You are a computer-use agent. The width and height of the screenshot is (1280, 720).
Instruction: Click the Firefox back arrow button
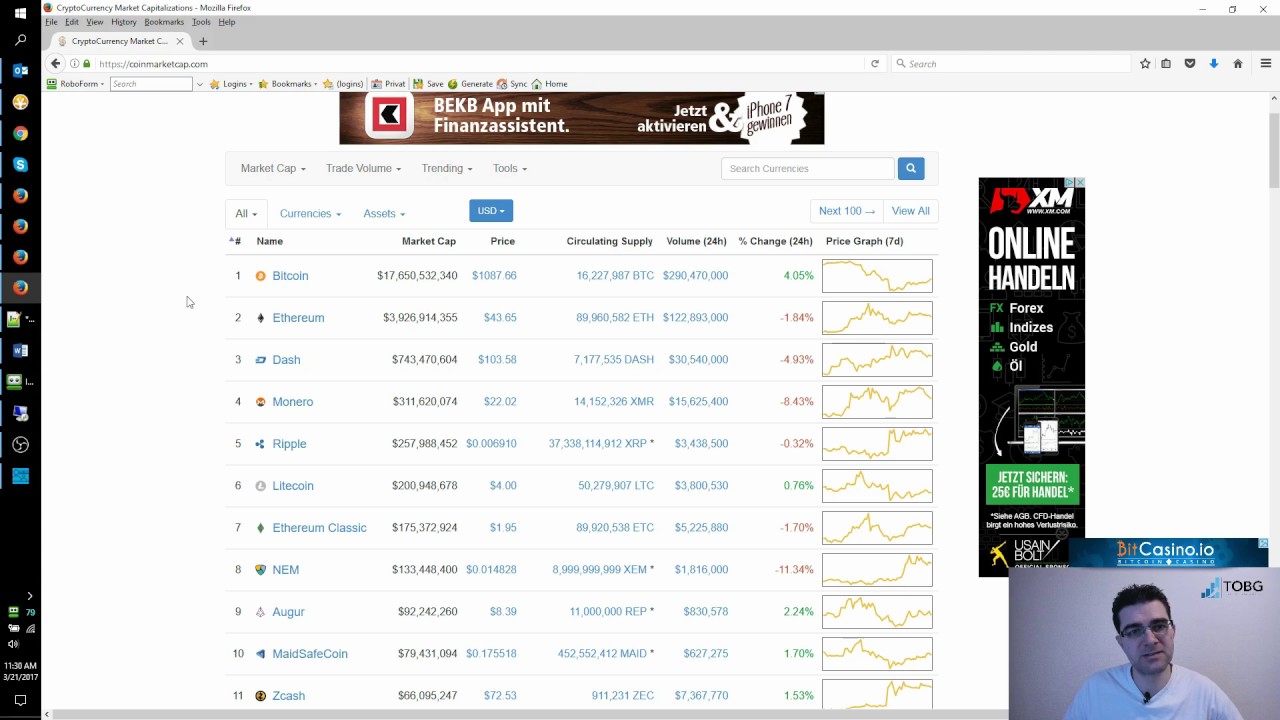(56, 63)
